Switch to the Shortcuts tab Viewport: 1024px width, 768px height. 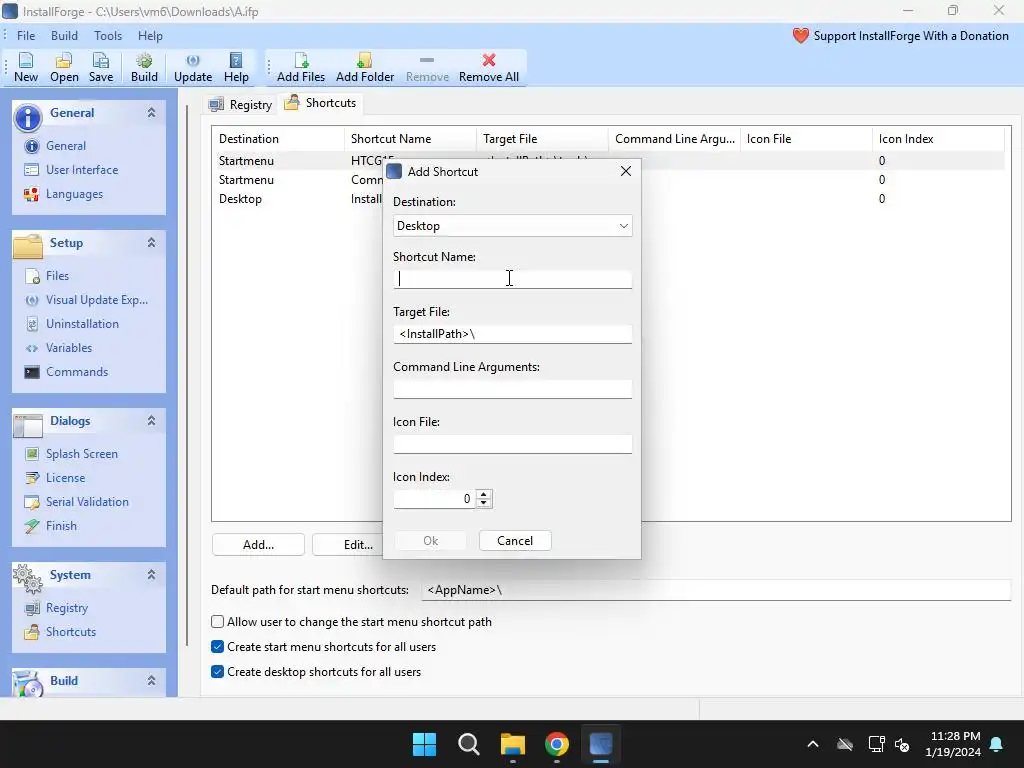[x=320, y=103]
